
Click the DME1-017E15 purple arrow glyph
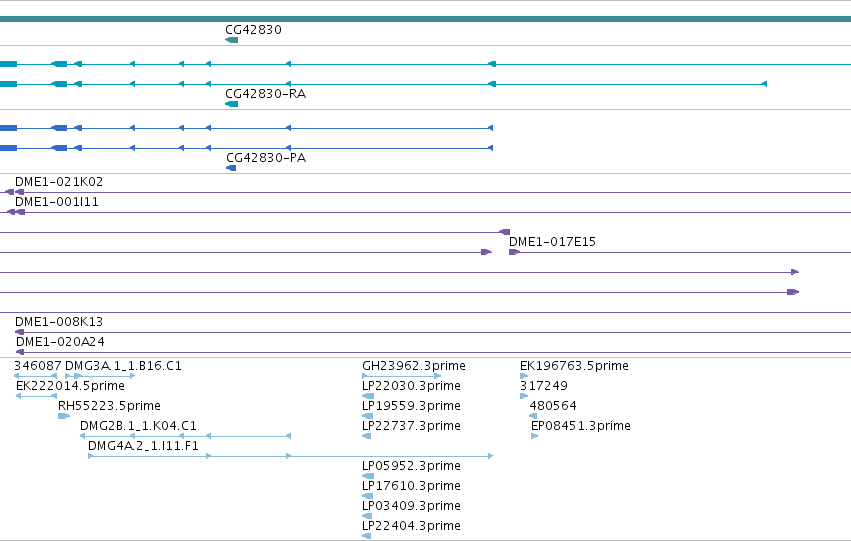[x=515, y=252]
